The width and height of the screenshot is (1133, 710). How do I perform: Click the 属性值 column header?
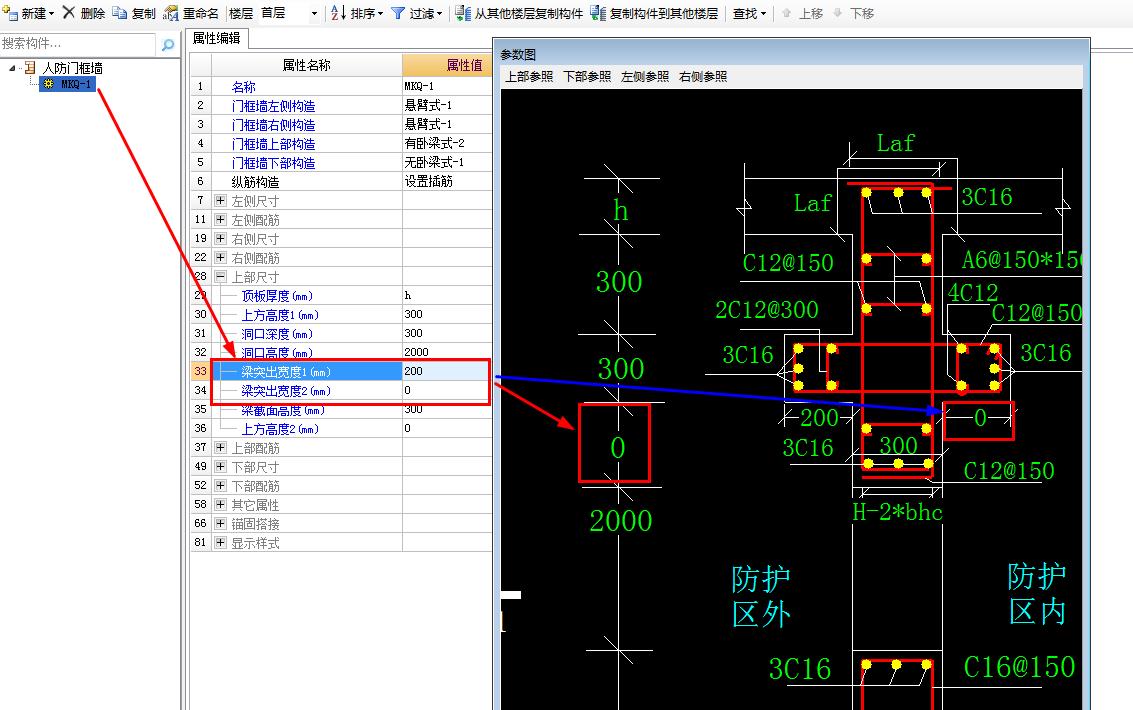[447, 65]
